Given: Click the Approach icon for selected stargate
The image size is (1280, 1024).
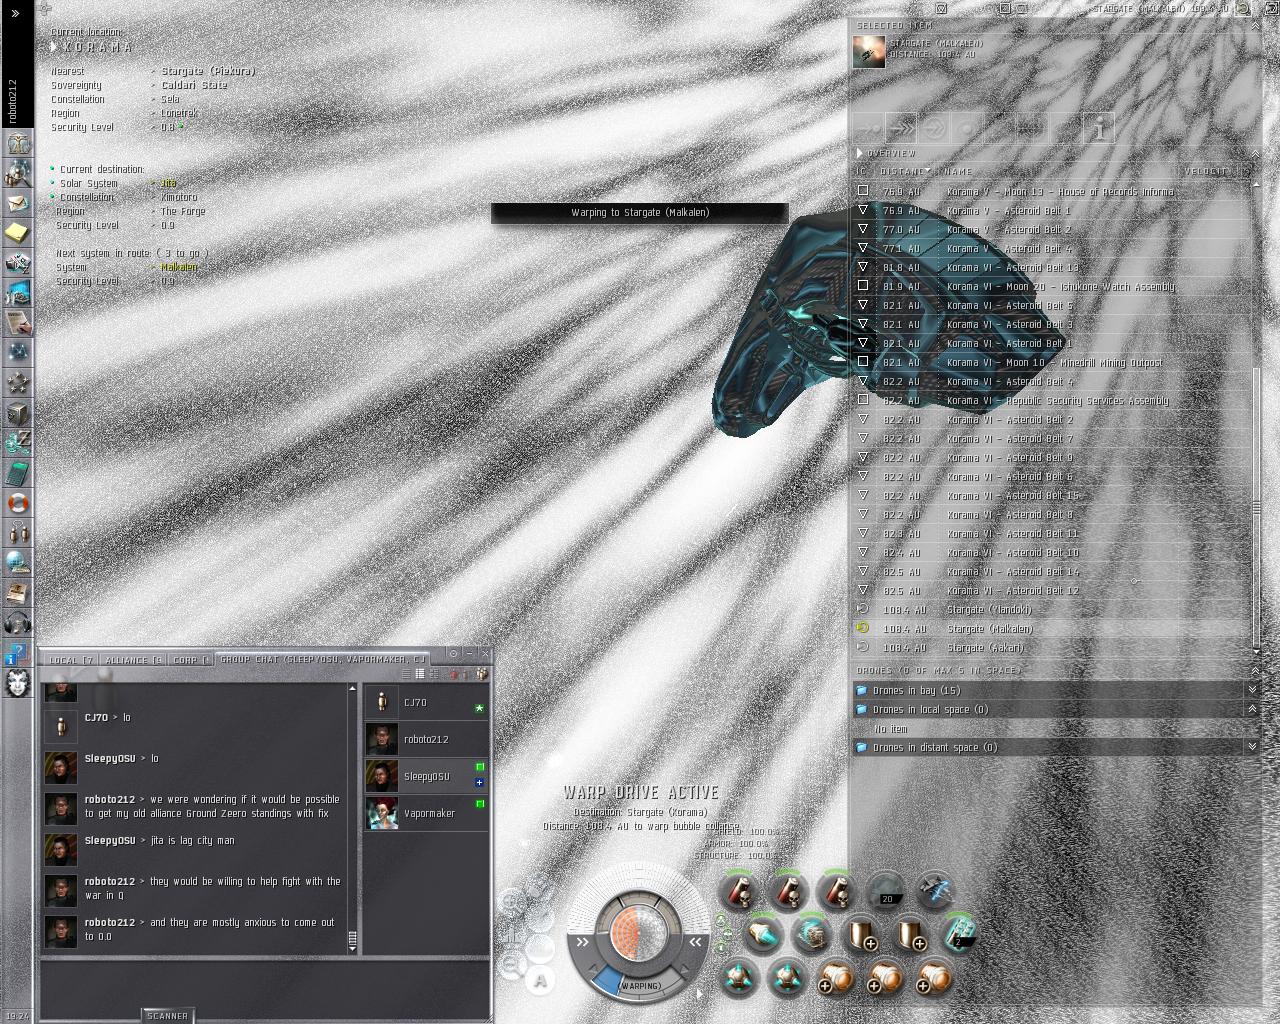Looking at the screenshot, I should pos(868,128).
